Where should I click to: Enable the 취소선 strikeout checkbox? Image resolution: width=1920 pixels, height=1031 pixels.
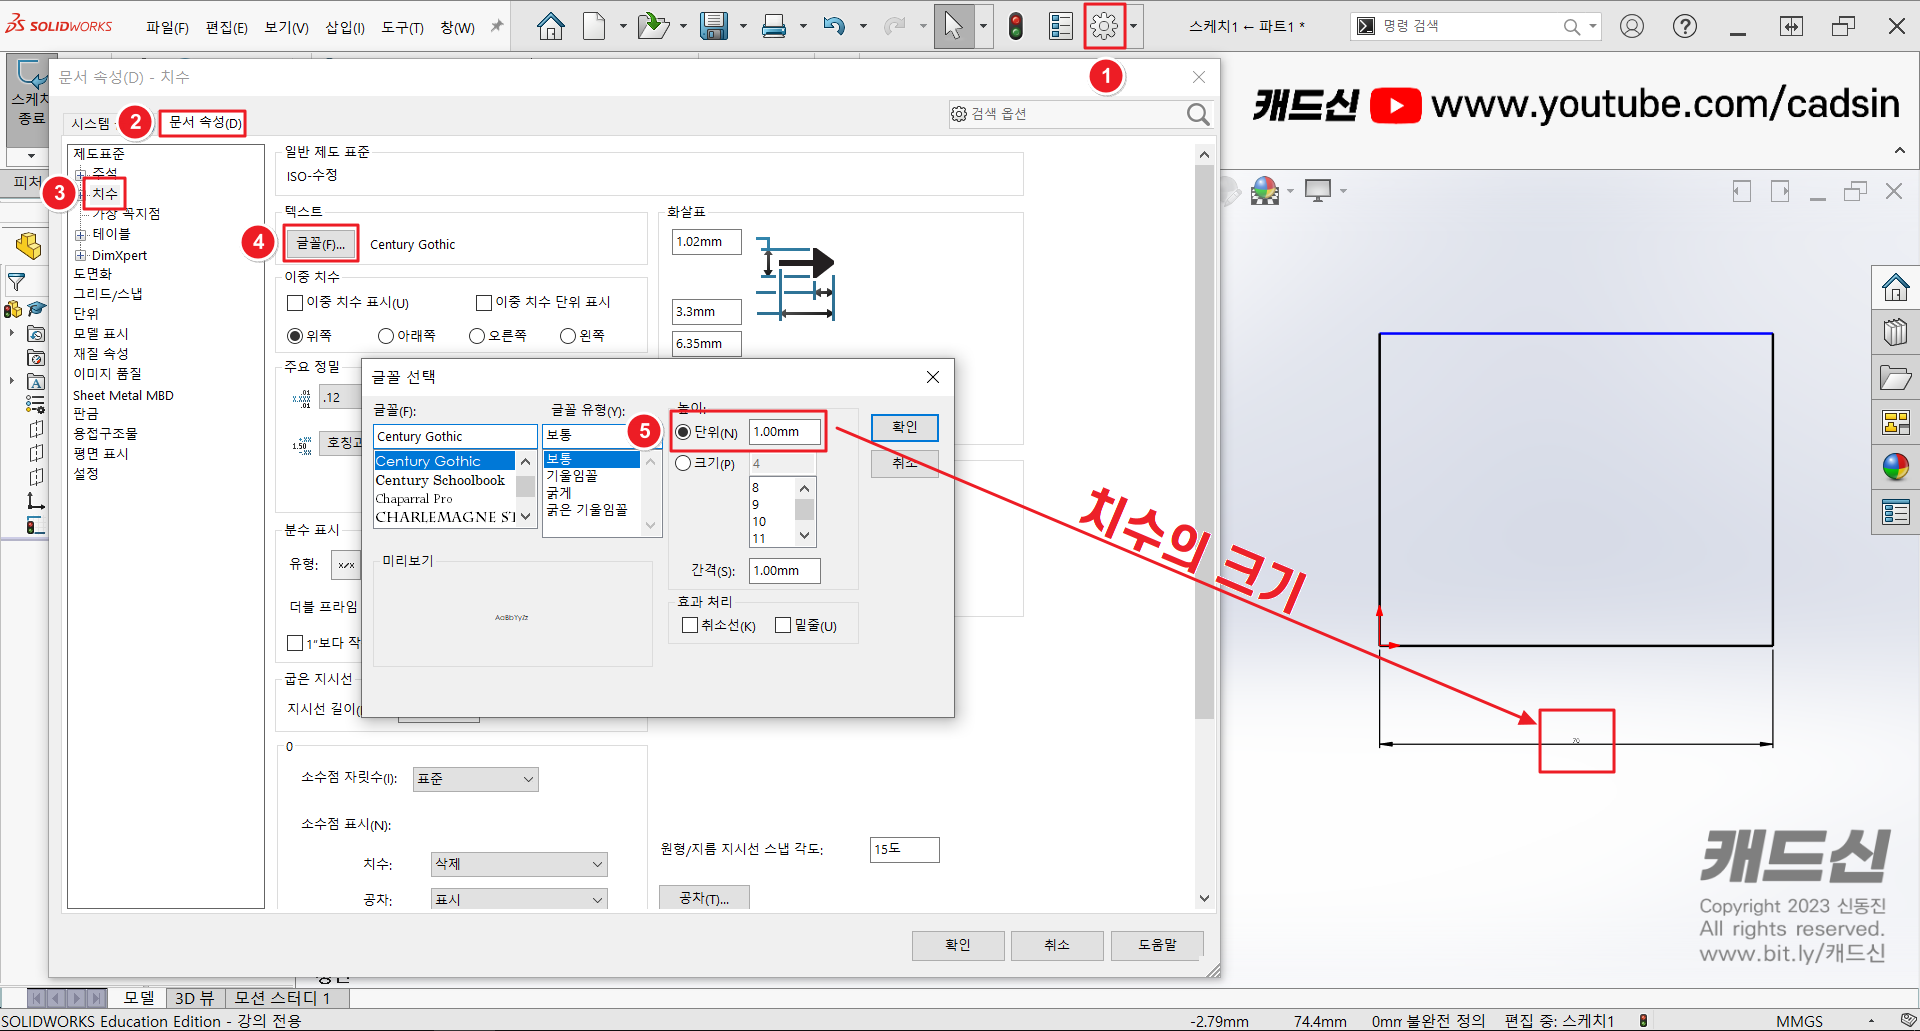(x=690, y=625)
